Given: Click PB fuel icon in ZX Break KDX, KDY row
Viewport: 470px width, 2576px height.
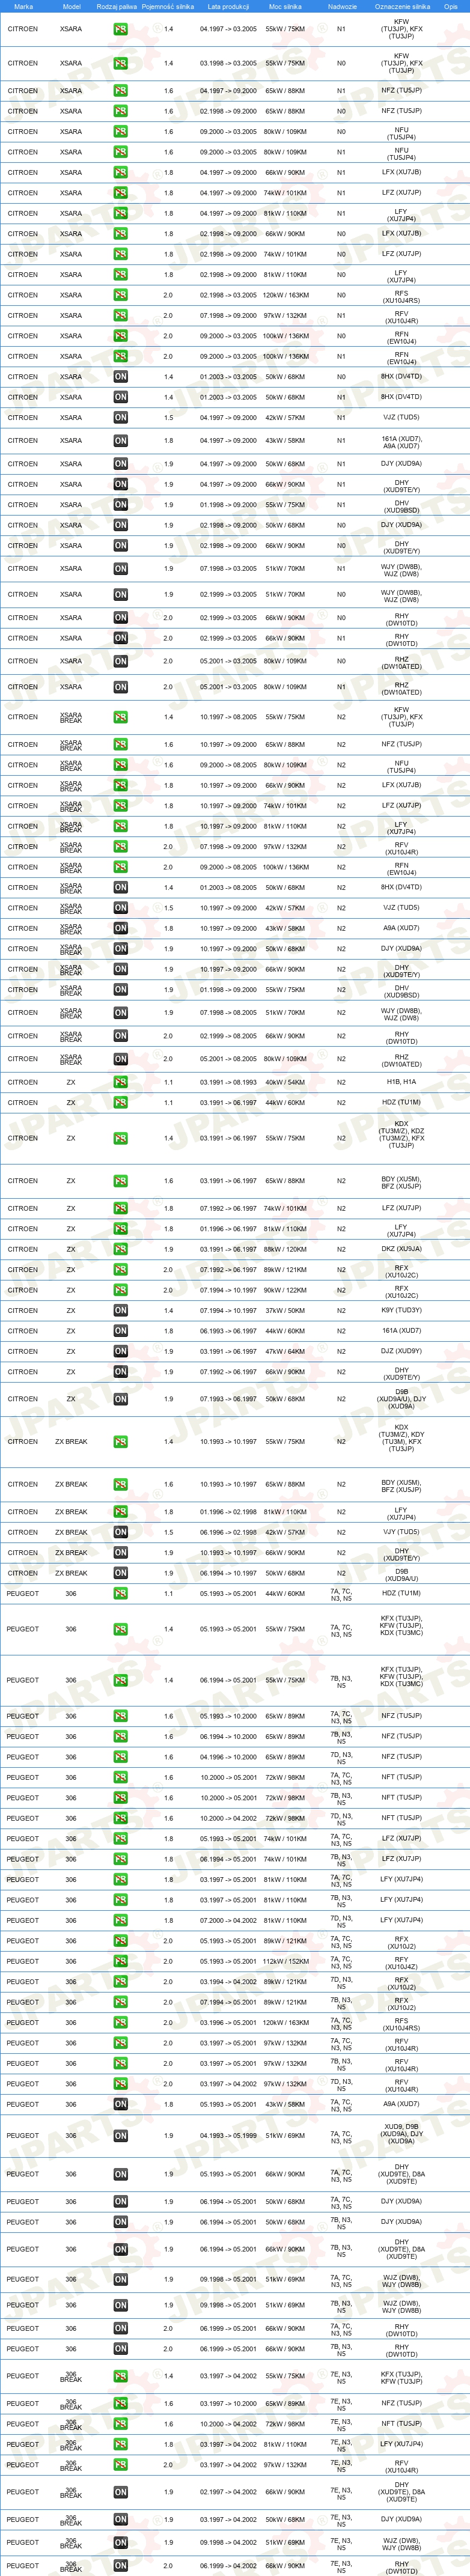Looking at the screenshot, I should 120,1442.
